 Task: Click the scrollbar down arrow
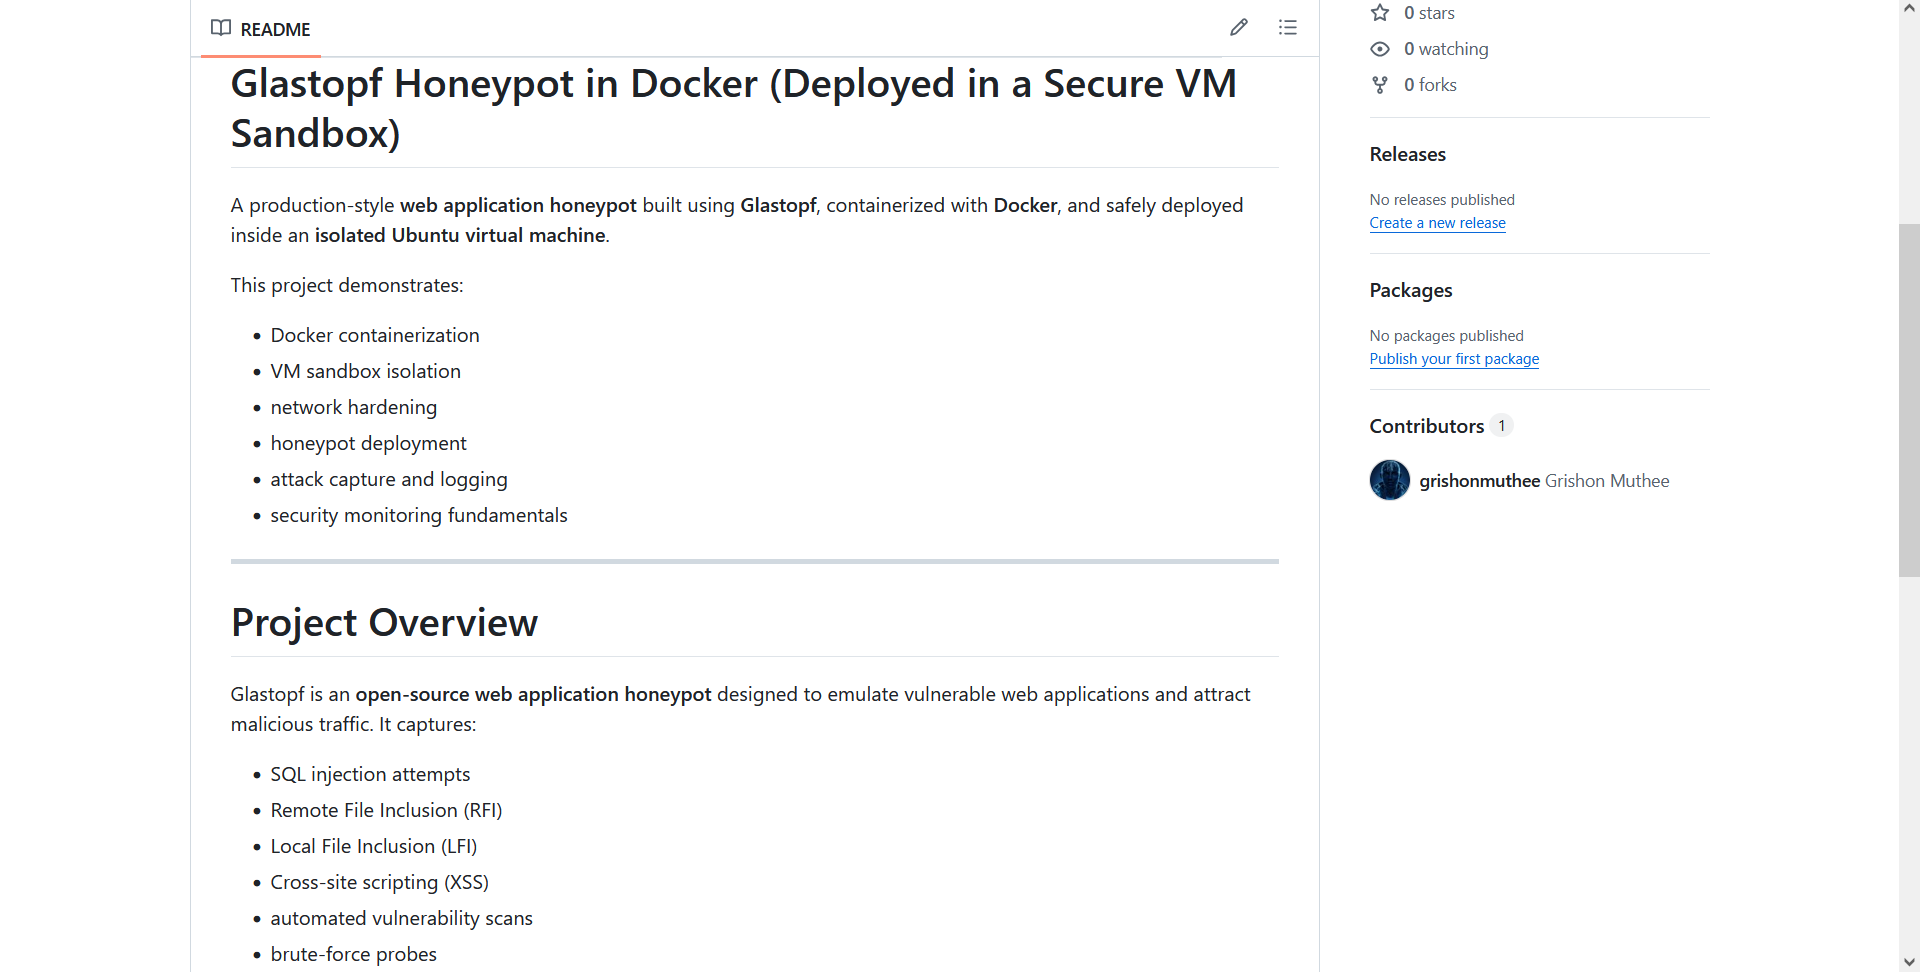click(x=1909, y=962)
